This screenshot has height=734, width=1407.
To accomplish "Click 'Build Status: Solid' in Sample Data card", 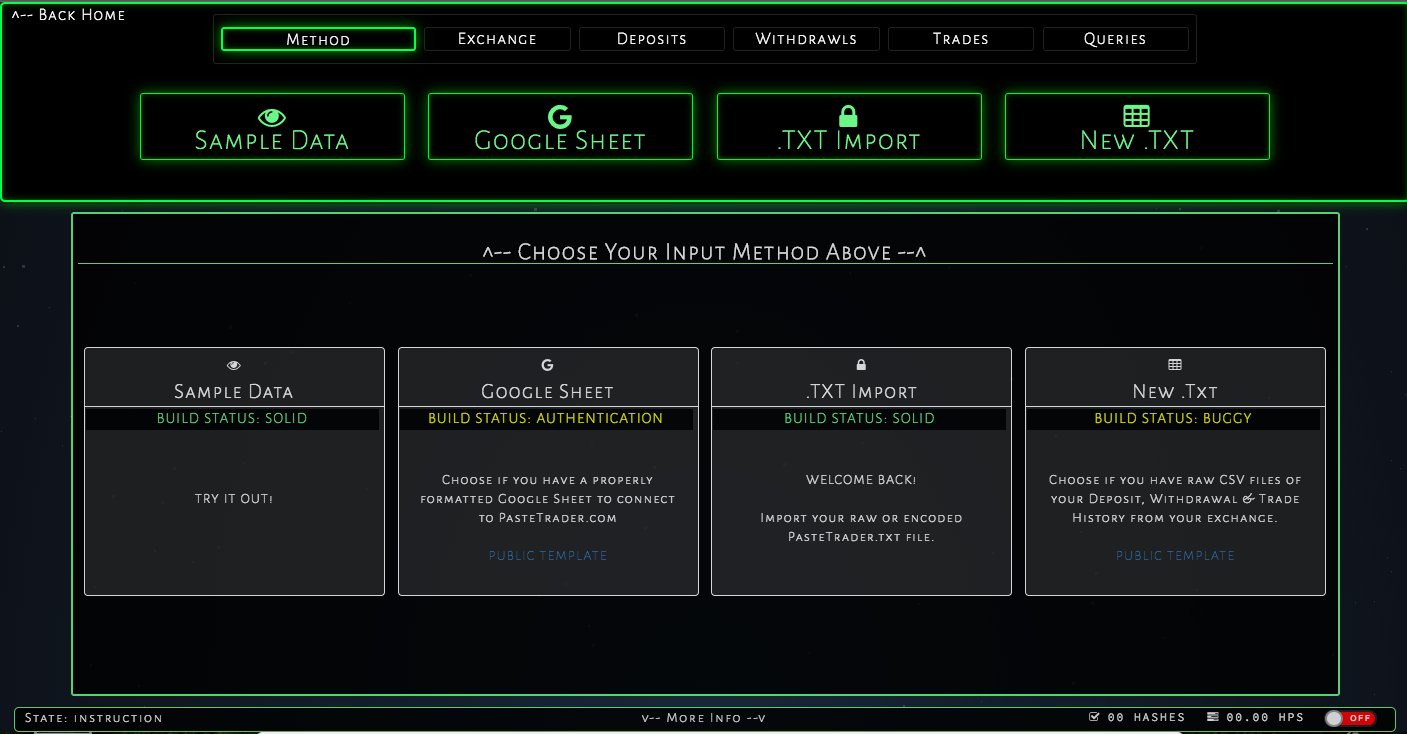I will [x=232, y=419].
